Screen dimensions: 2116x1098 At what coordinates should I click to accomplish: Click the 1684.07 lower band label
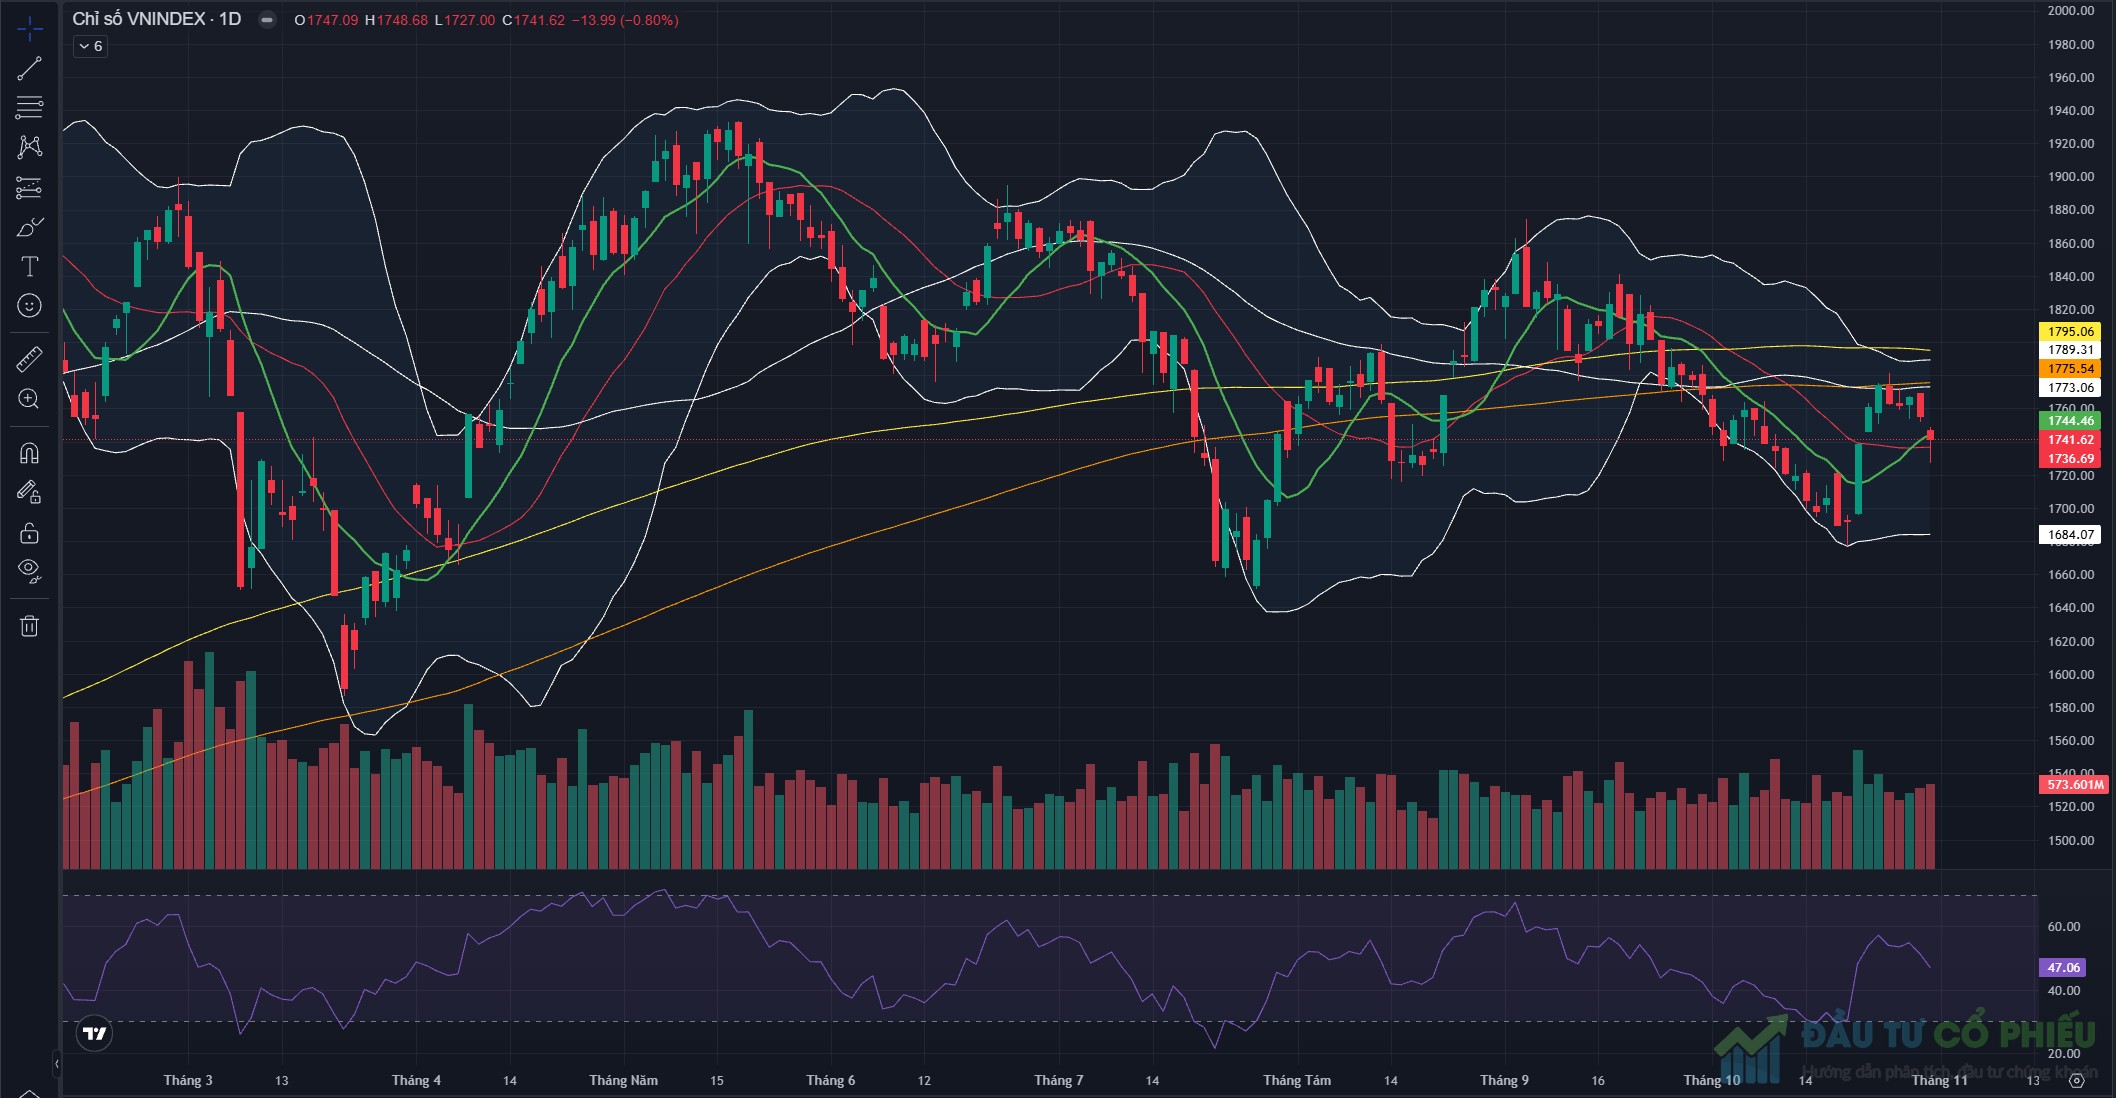[2070, 535]
